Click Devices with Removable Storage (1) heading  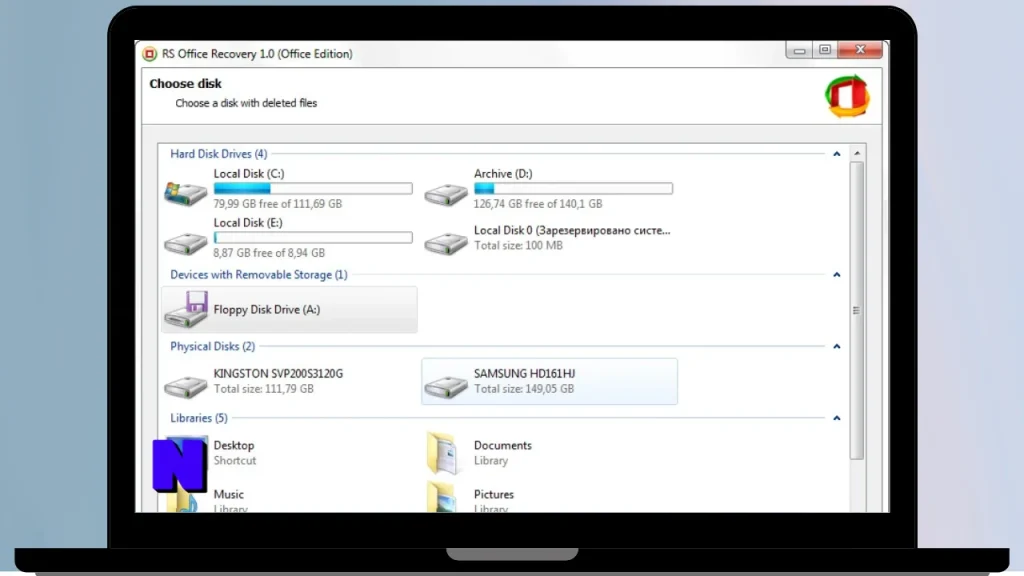point(259,275)
